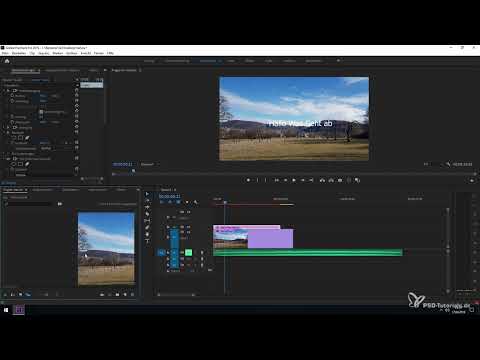Open the Sequenz menu
The width and height of the screenshot is (480, 360).
(44, 53)
